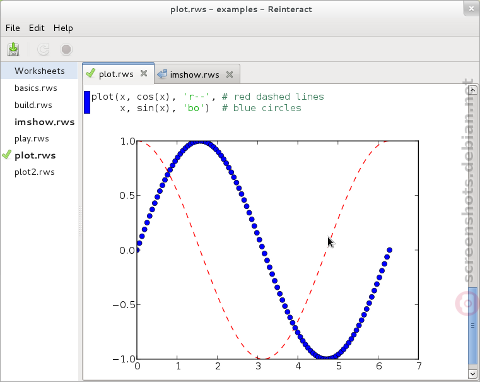This screenshot has width=480, height=382.
Task: Click the '# red dashed lines' comment
Action: 273,97
